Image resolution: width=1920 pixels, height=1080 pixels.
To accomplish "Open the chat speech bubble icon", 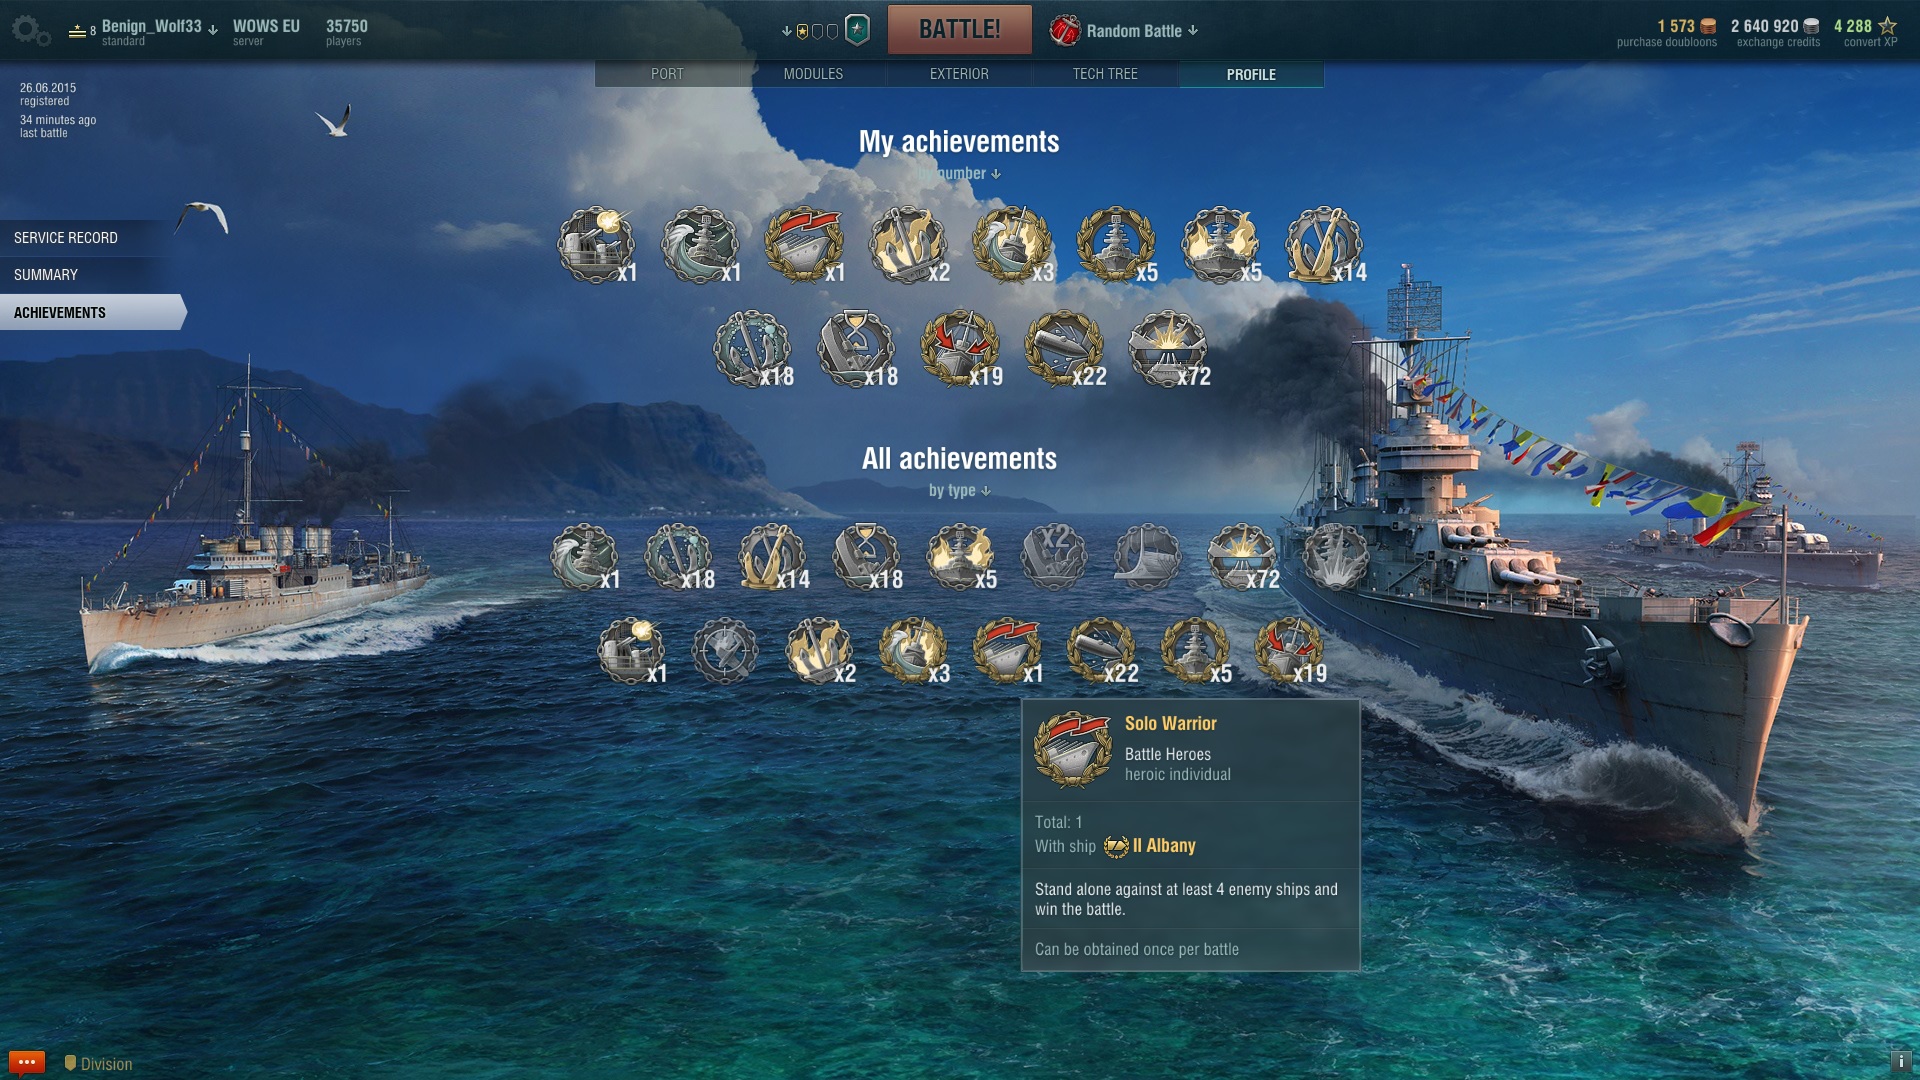I will [27, 1062].
